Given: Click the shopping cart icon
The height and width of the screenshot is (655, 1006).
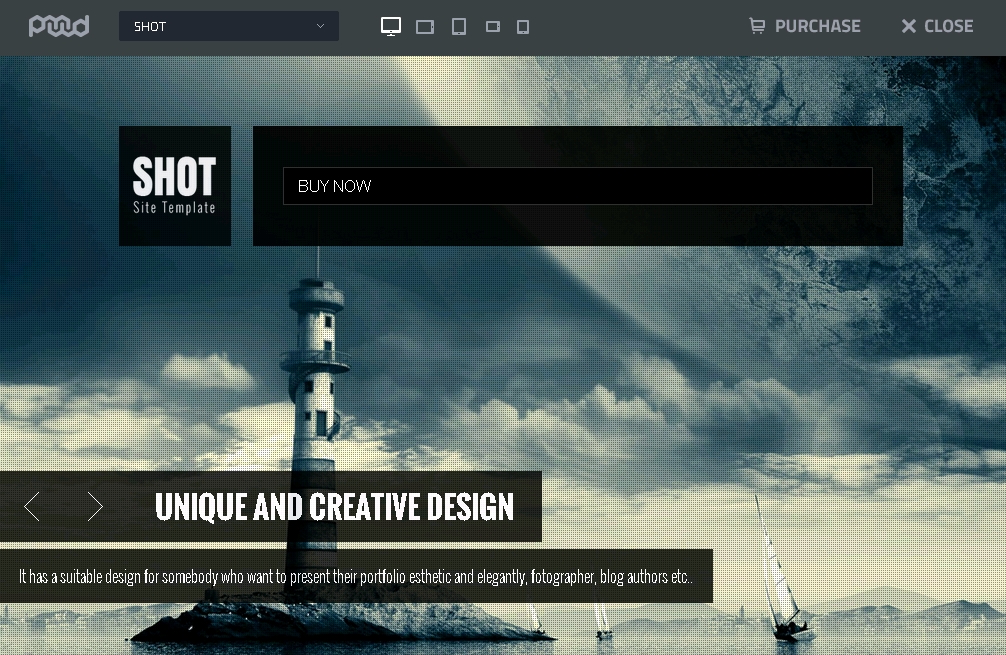Looking at the screenshot, I should click(x=757, y=26).
